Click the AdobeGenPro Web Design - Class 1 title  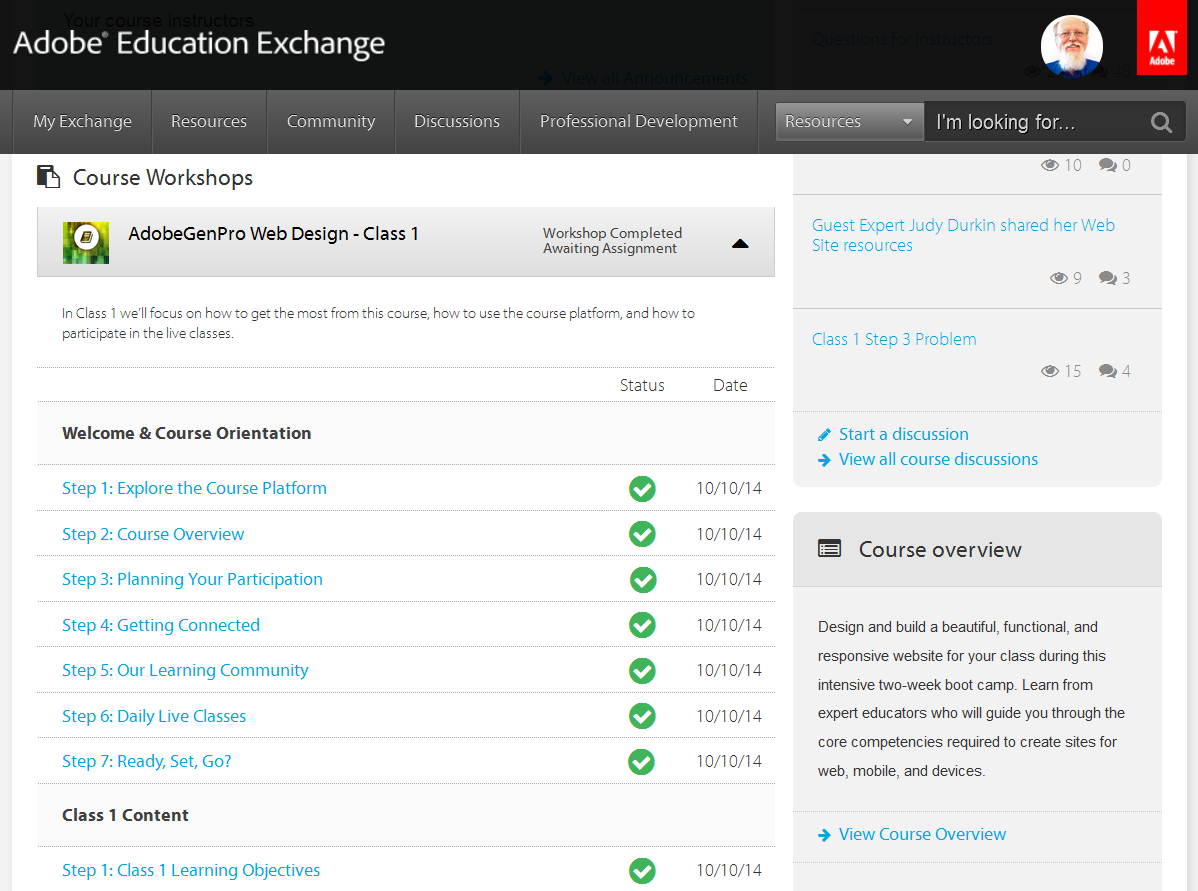pyautogui.click(x=273, y=234)
